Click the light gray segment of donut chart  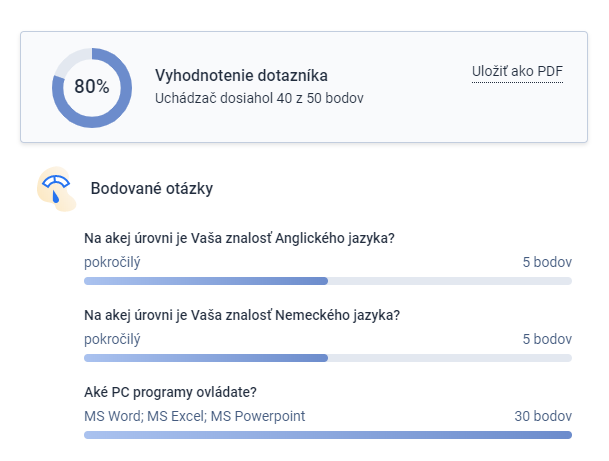(70, 59)
